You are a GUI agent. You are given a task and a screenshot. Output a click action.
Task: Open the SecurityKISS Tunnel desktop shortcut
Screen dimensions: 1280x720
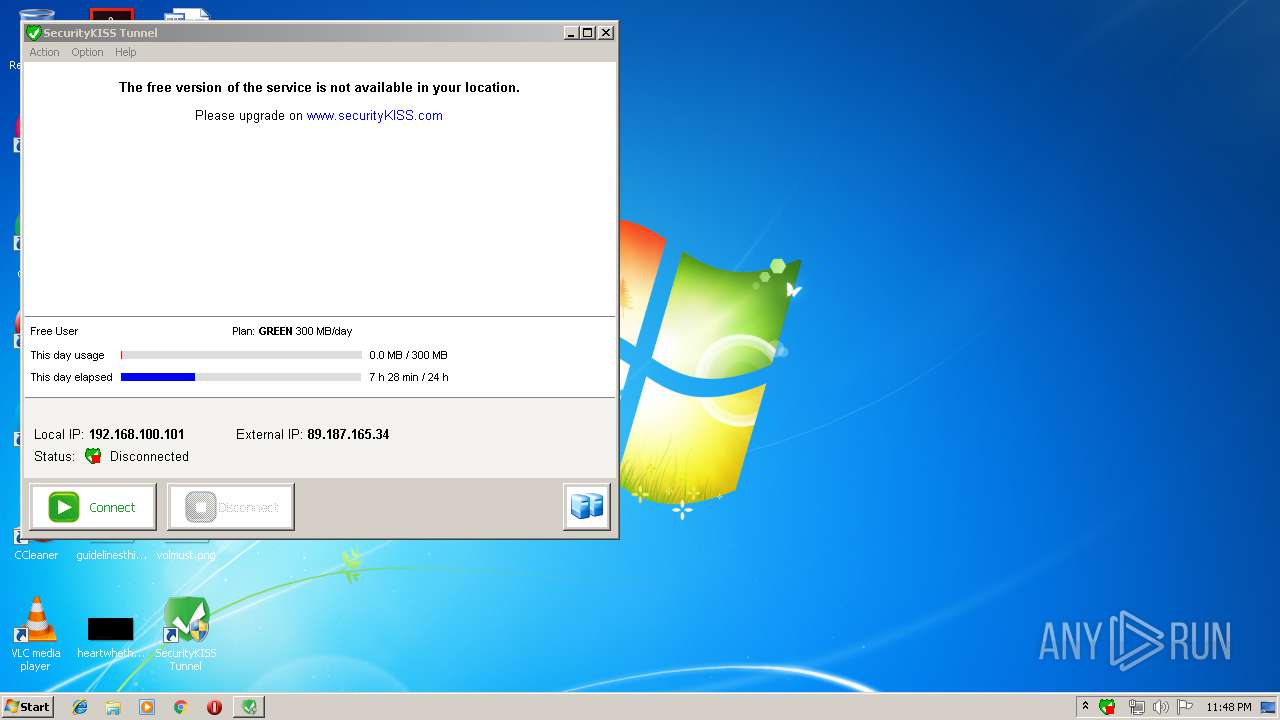pyautogui.click(x=186, y=634)
